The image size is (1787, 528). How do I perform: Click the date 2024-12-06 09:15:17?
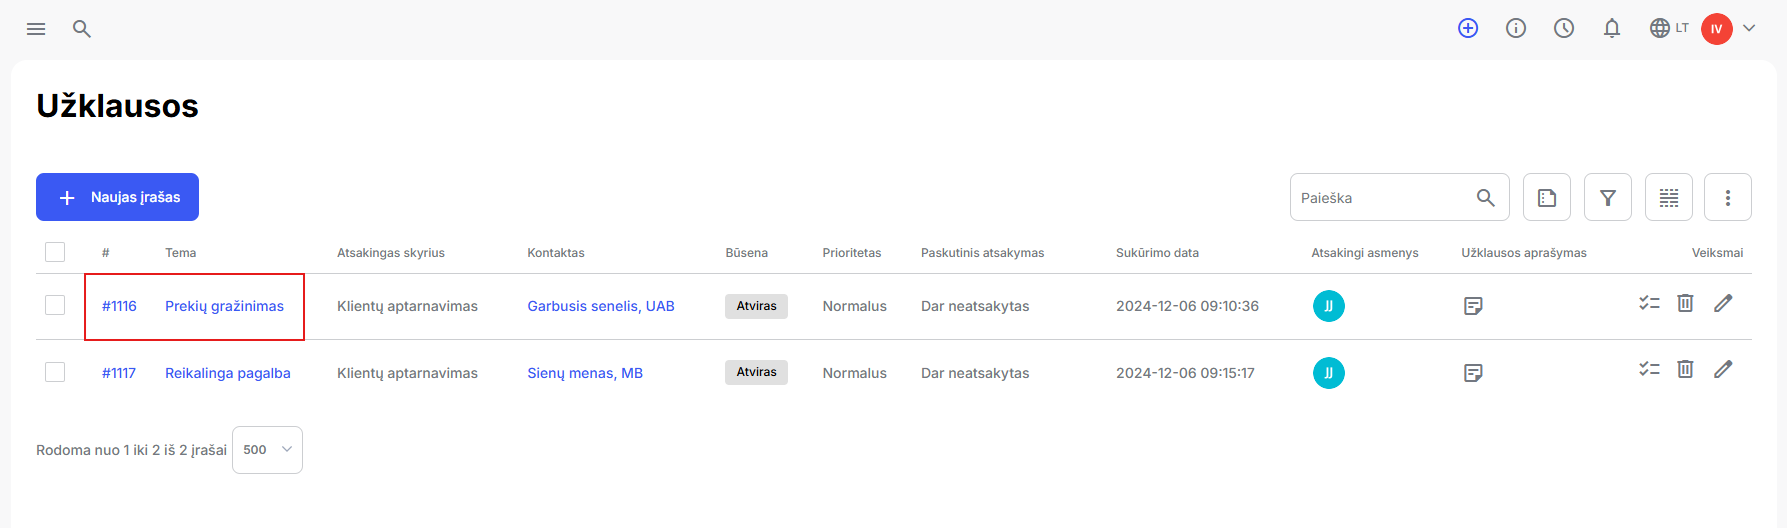click(x=1185, y=373)
